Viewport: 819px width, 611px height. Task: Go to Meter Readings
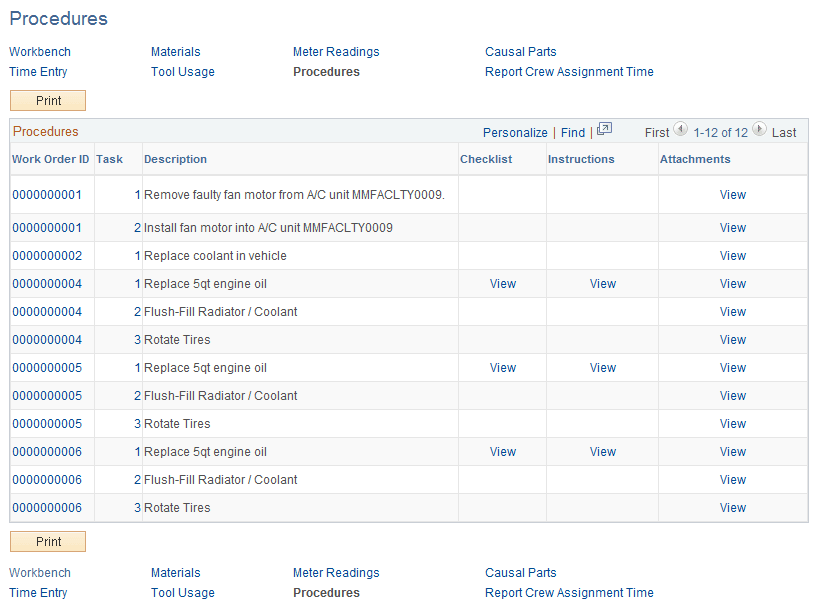pyautogui.click(x=336, y=51)
